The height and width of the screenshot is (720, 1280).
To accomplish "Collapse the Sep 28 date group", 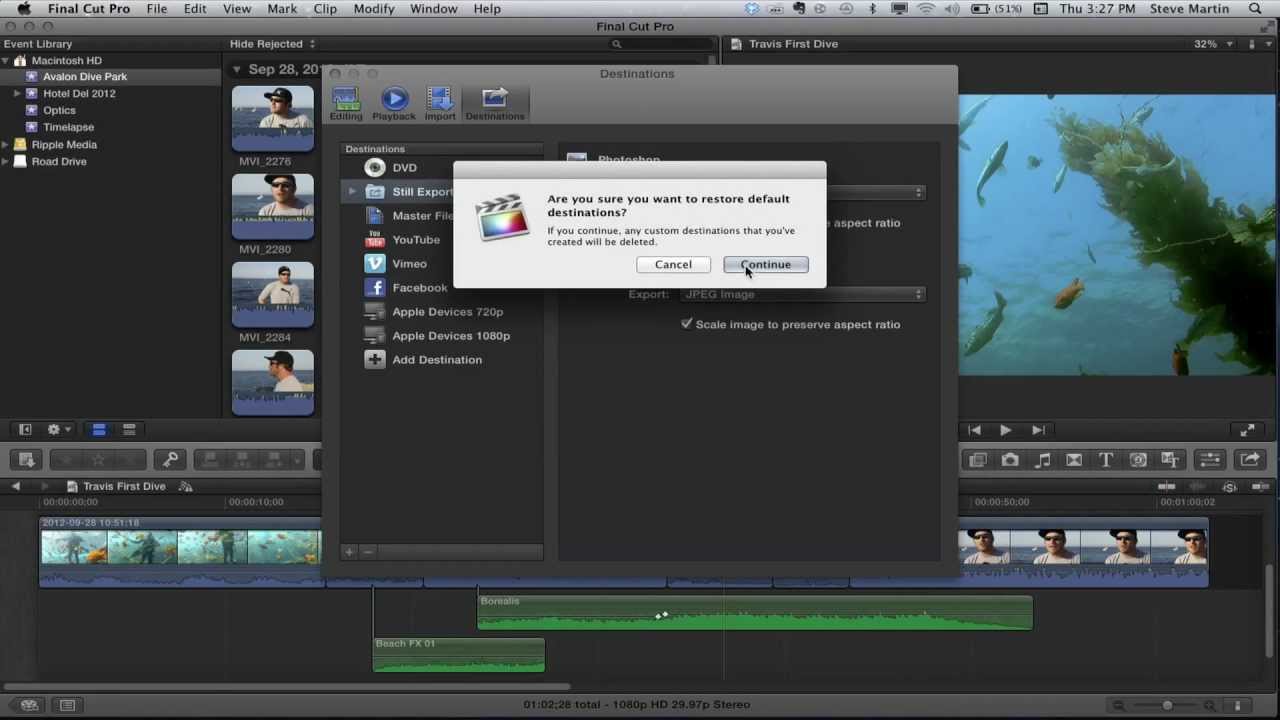I will point(237,70).
